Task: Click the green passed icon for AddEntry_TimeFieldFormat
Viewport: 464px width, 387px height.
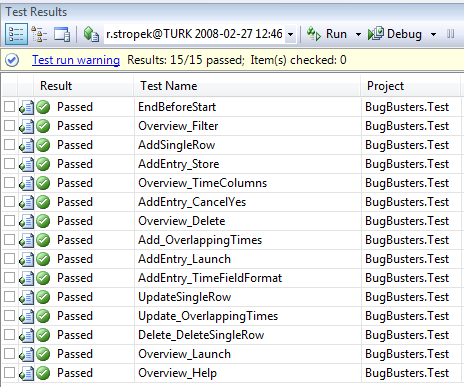Action: coord(43,278)
